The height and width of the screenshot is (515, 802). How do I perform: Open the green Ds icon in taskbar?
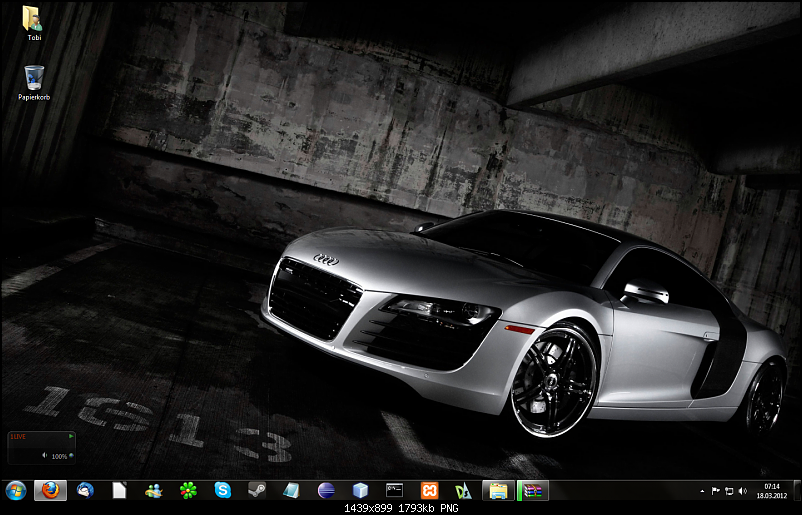point(463,491)
